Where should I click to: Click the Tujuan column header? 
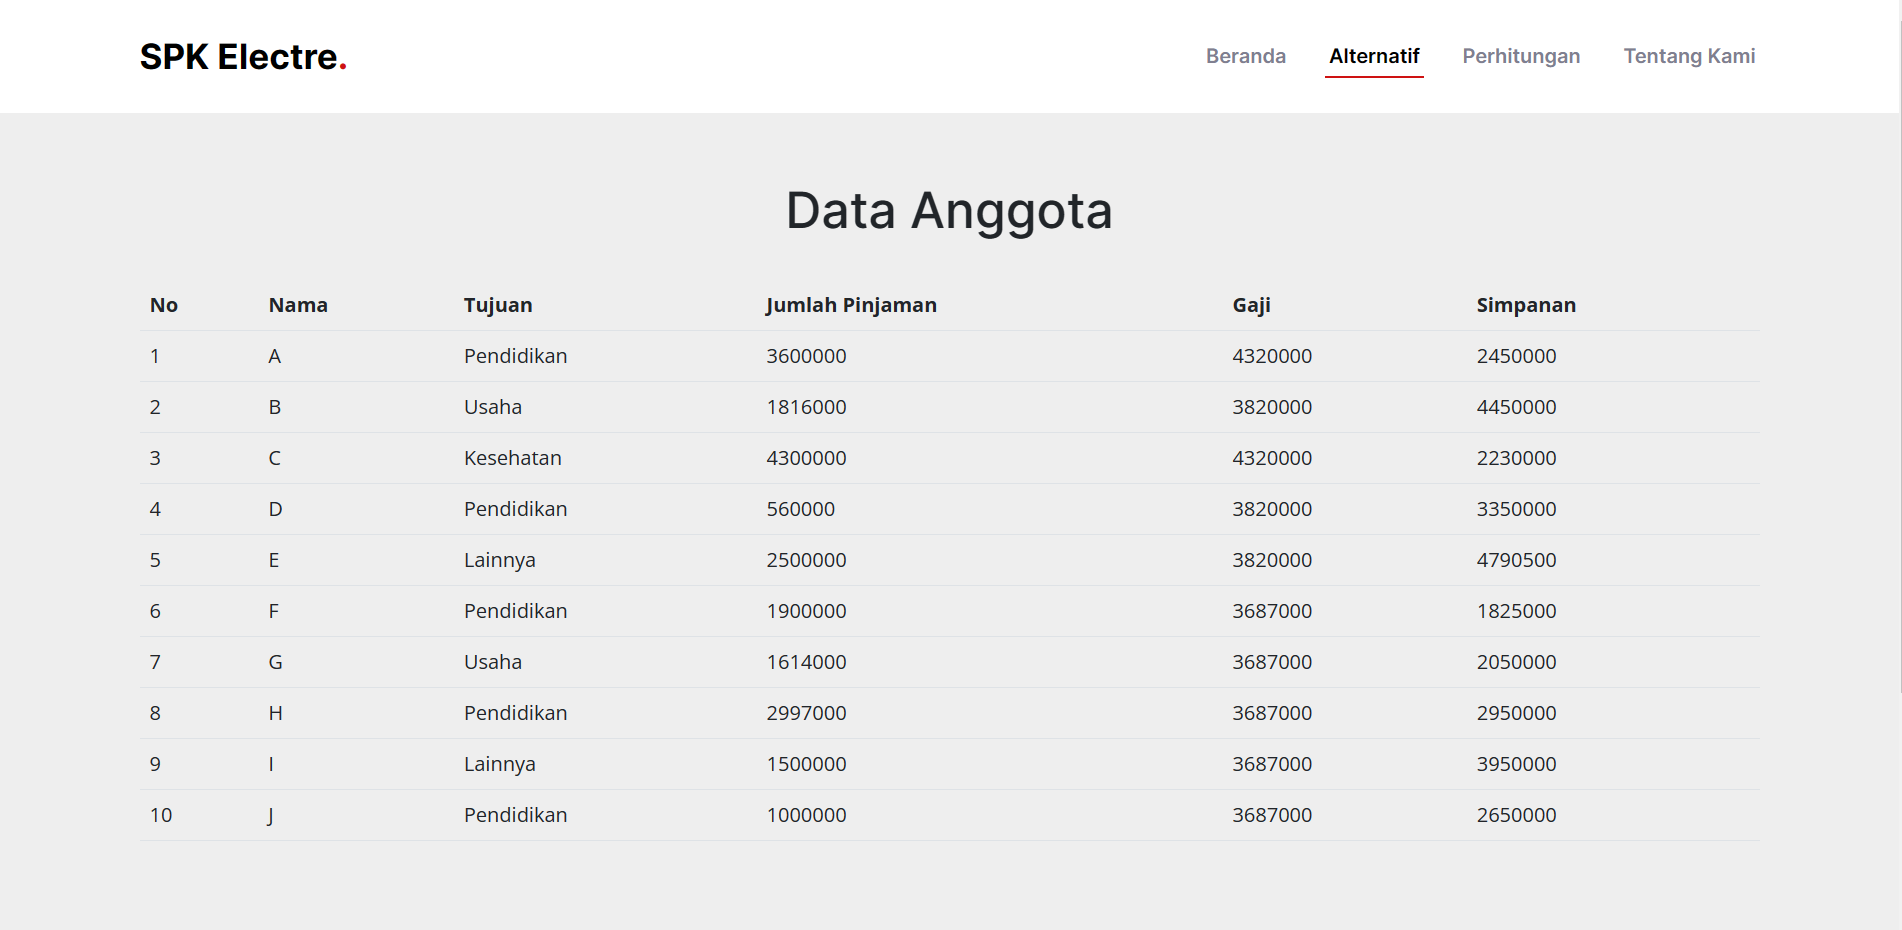pos(497,305)
